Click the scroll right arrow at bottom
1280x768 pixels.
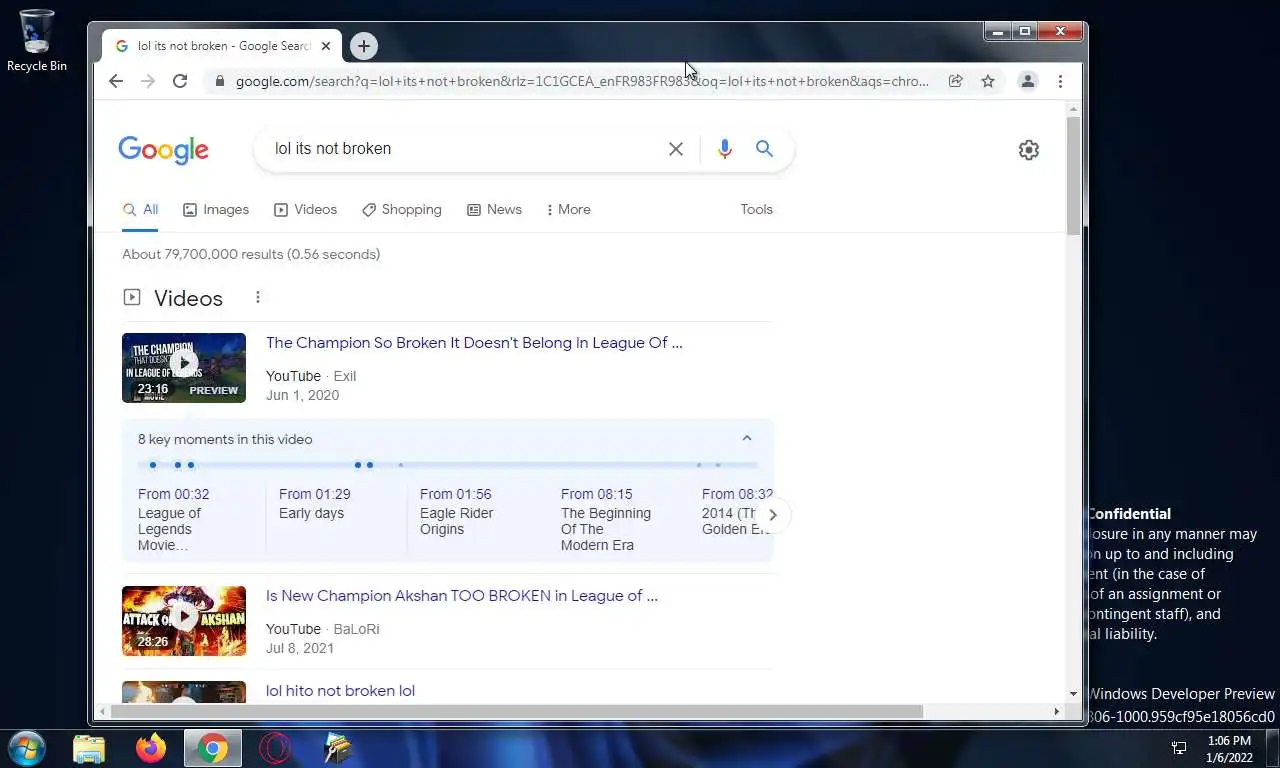point(1056,711)
